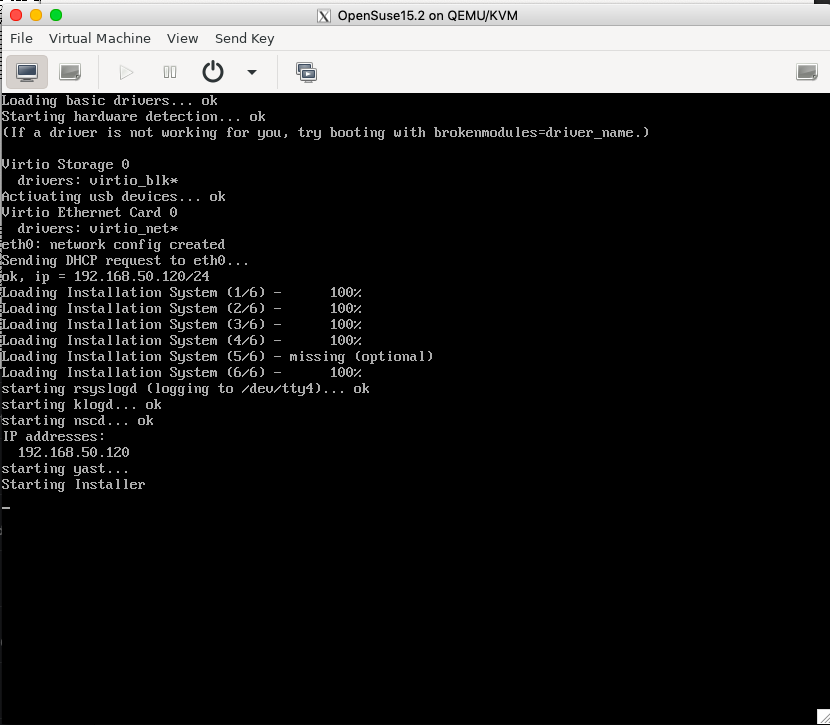Click 'eth0: network config created' line
This screenshot has height=725, width=830.
pyautogui.click(x=113, y=244)
